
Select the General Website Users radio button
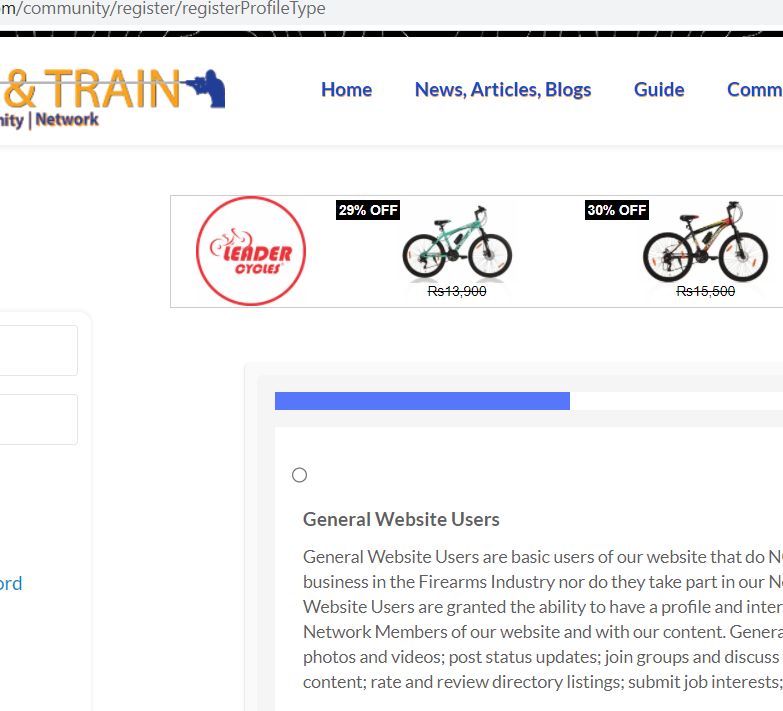pyautogui.click(x=300, y=475)
